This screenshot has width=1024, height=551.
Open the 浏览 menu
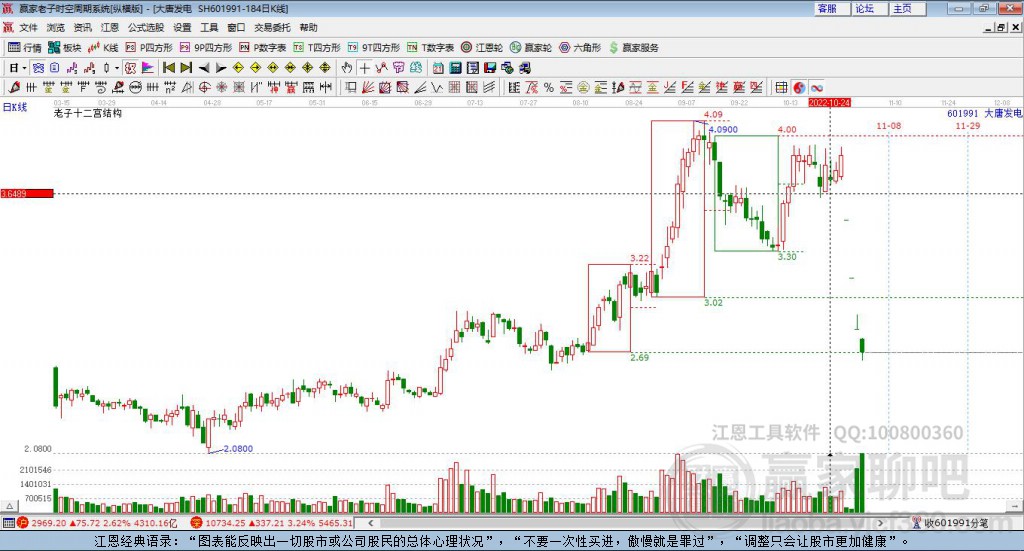pyautogui.click(x=56, y=27)
